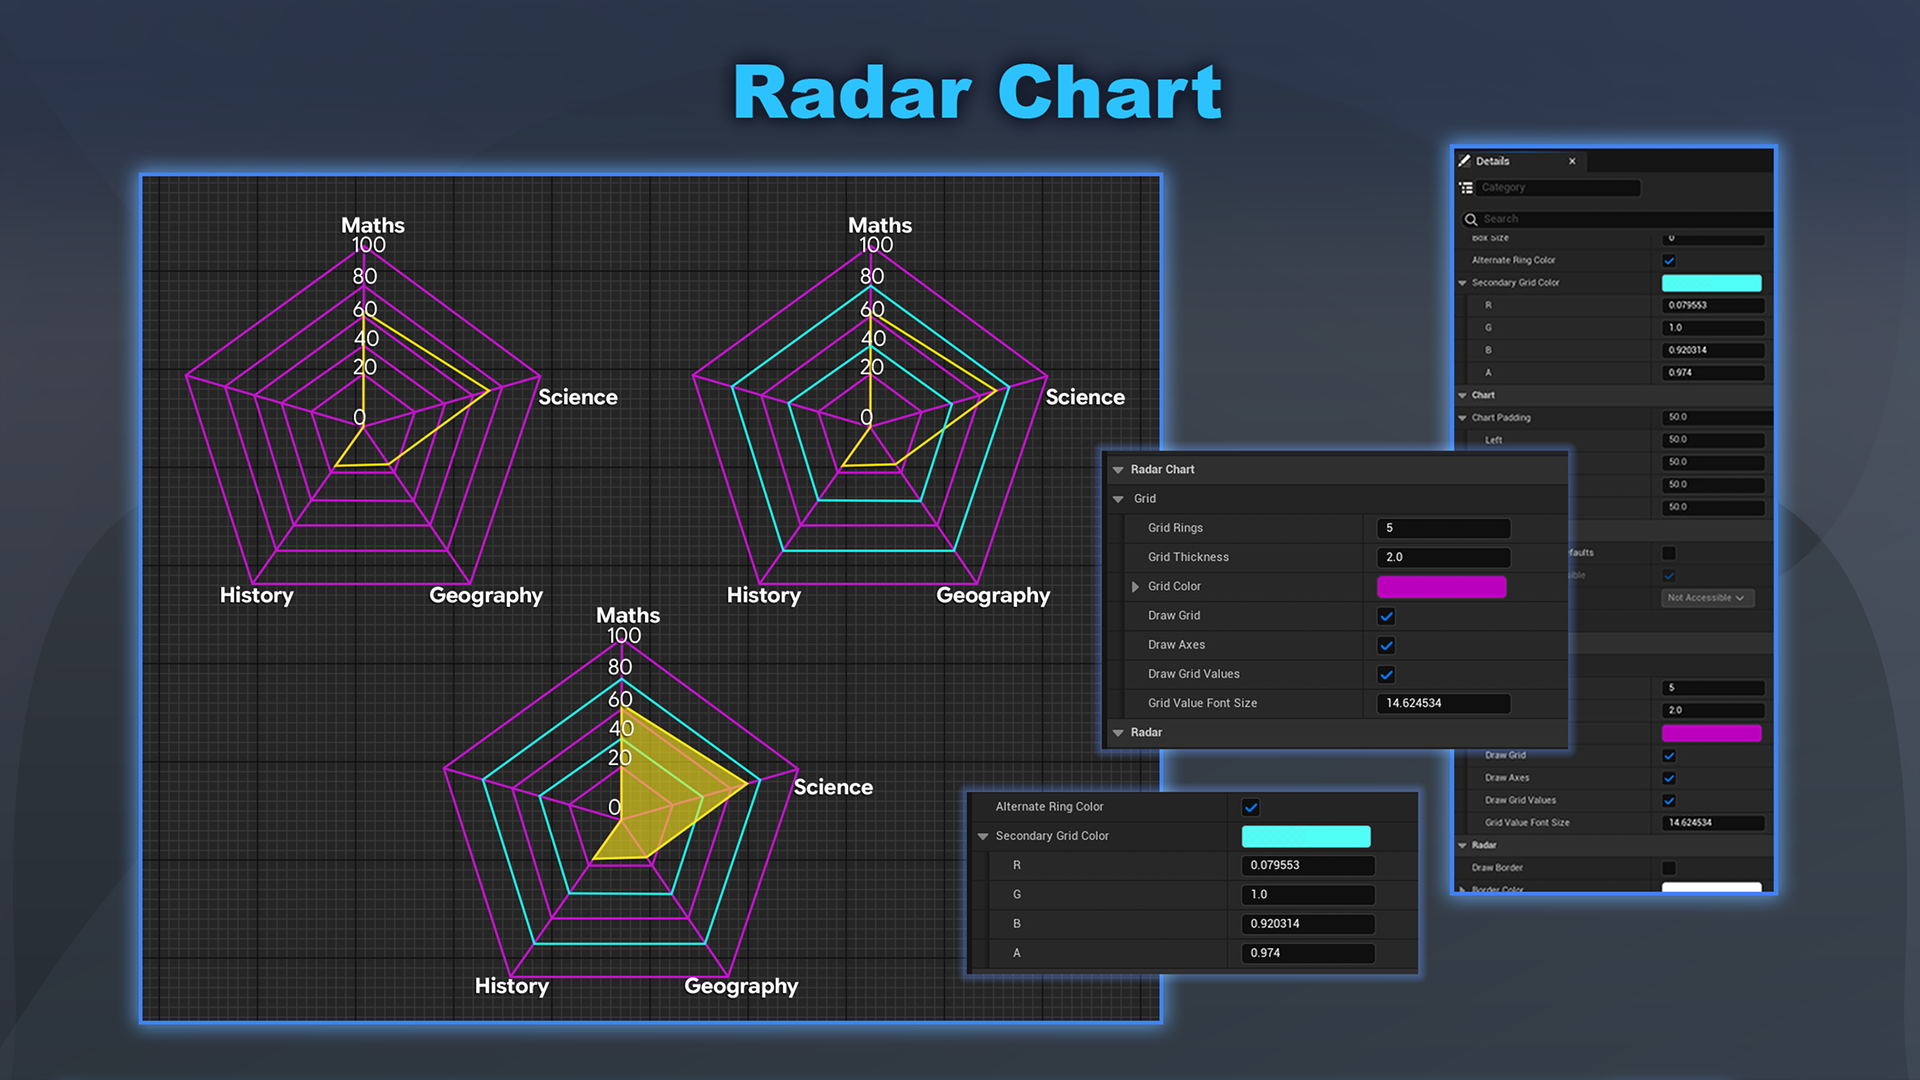Collapse Radar header in enlarged Grid panel
Image resolution: width=1920 pixels, height=1080 pixels.
point(1118,733)
